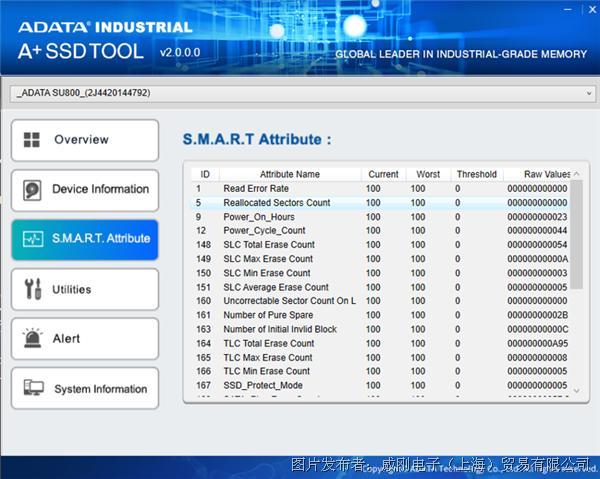Image resolution: width=600 pixels, height=479 pixels.
Task: Click the S.M.A.R.T. Attribute pulse icon
Action: click(33, 239)
